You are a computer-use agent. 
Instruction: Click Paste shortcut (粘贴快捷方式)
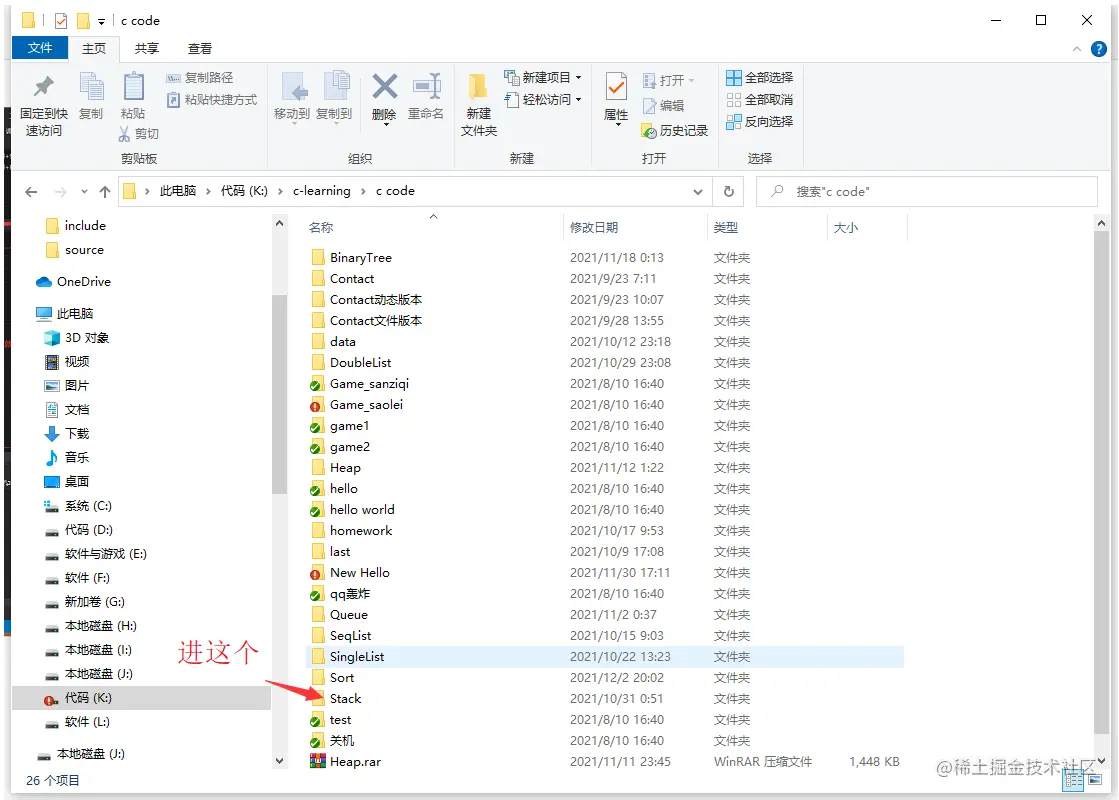[212, 100]
